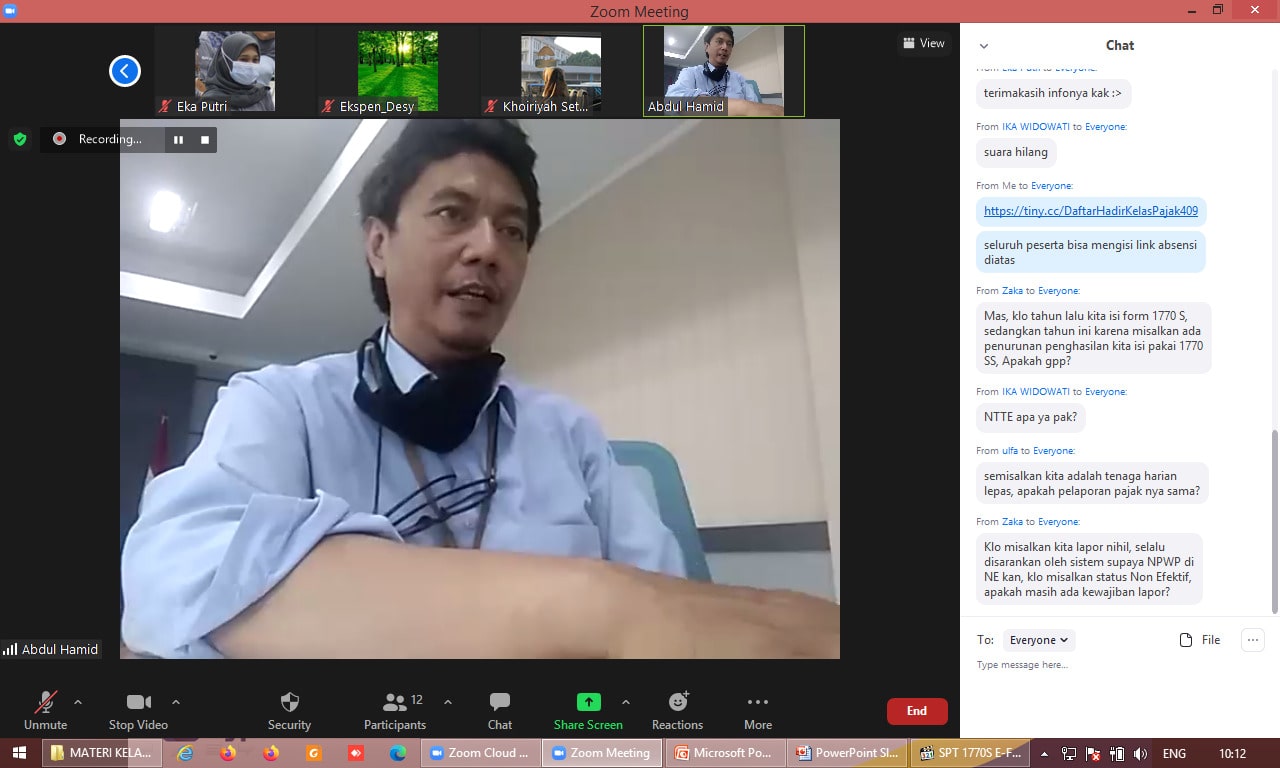The image size is (1280, 768).
Task: Open the View layout menu
Action: tap(923, 43)
